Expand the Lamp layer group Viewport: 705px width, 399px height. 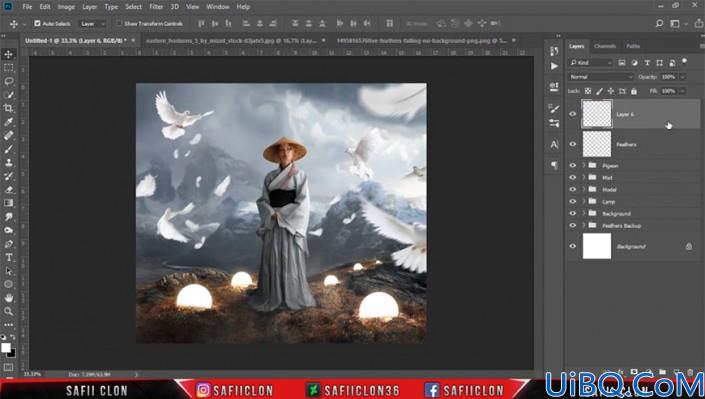tap(584, 202)
